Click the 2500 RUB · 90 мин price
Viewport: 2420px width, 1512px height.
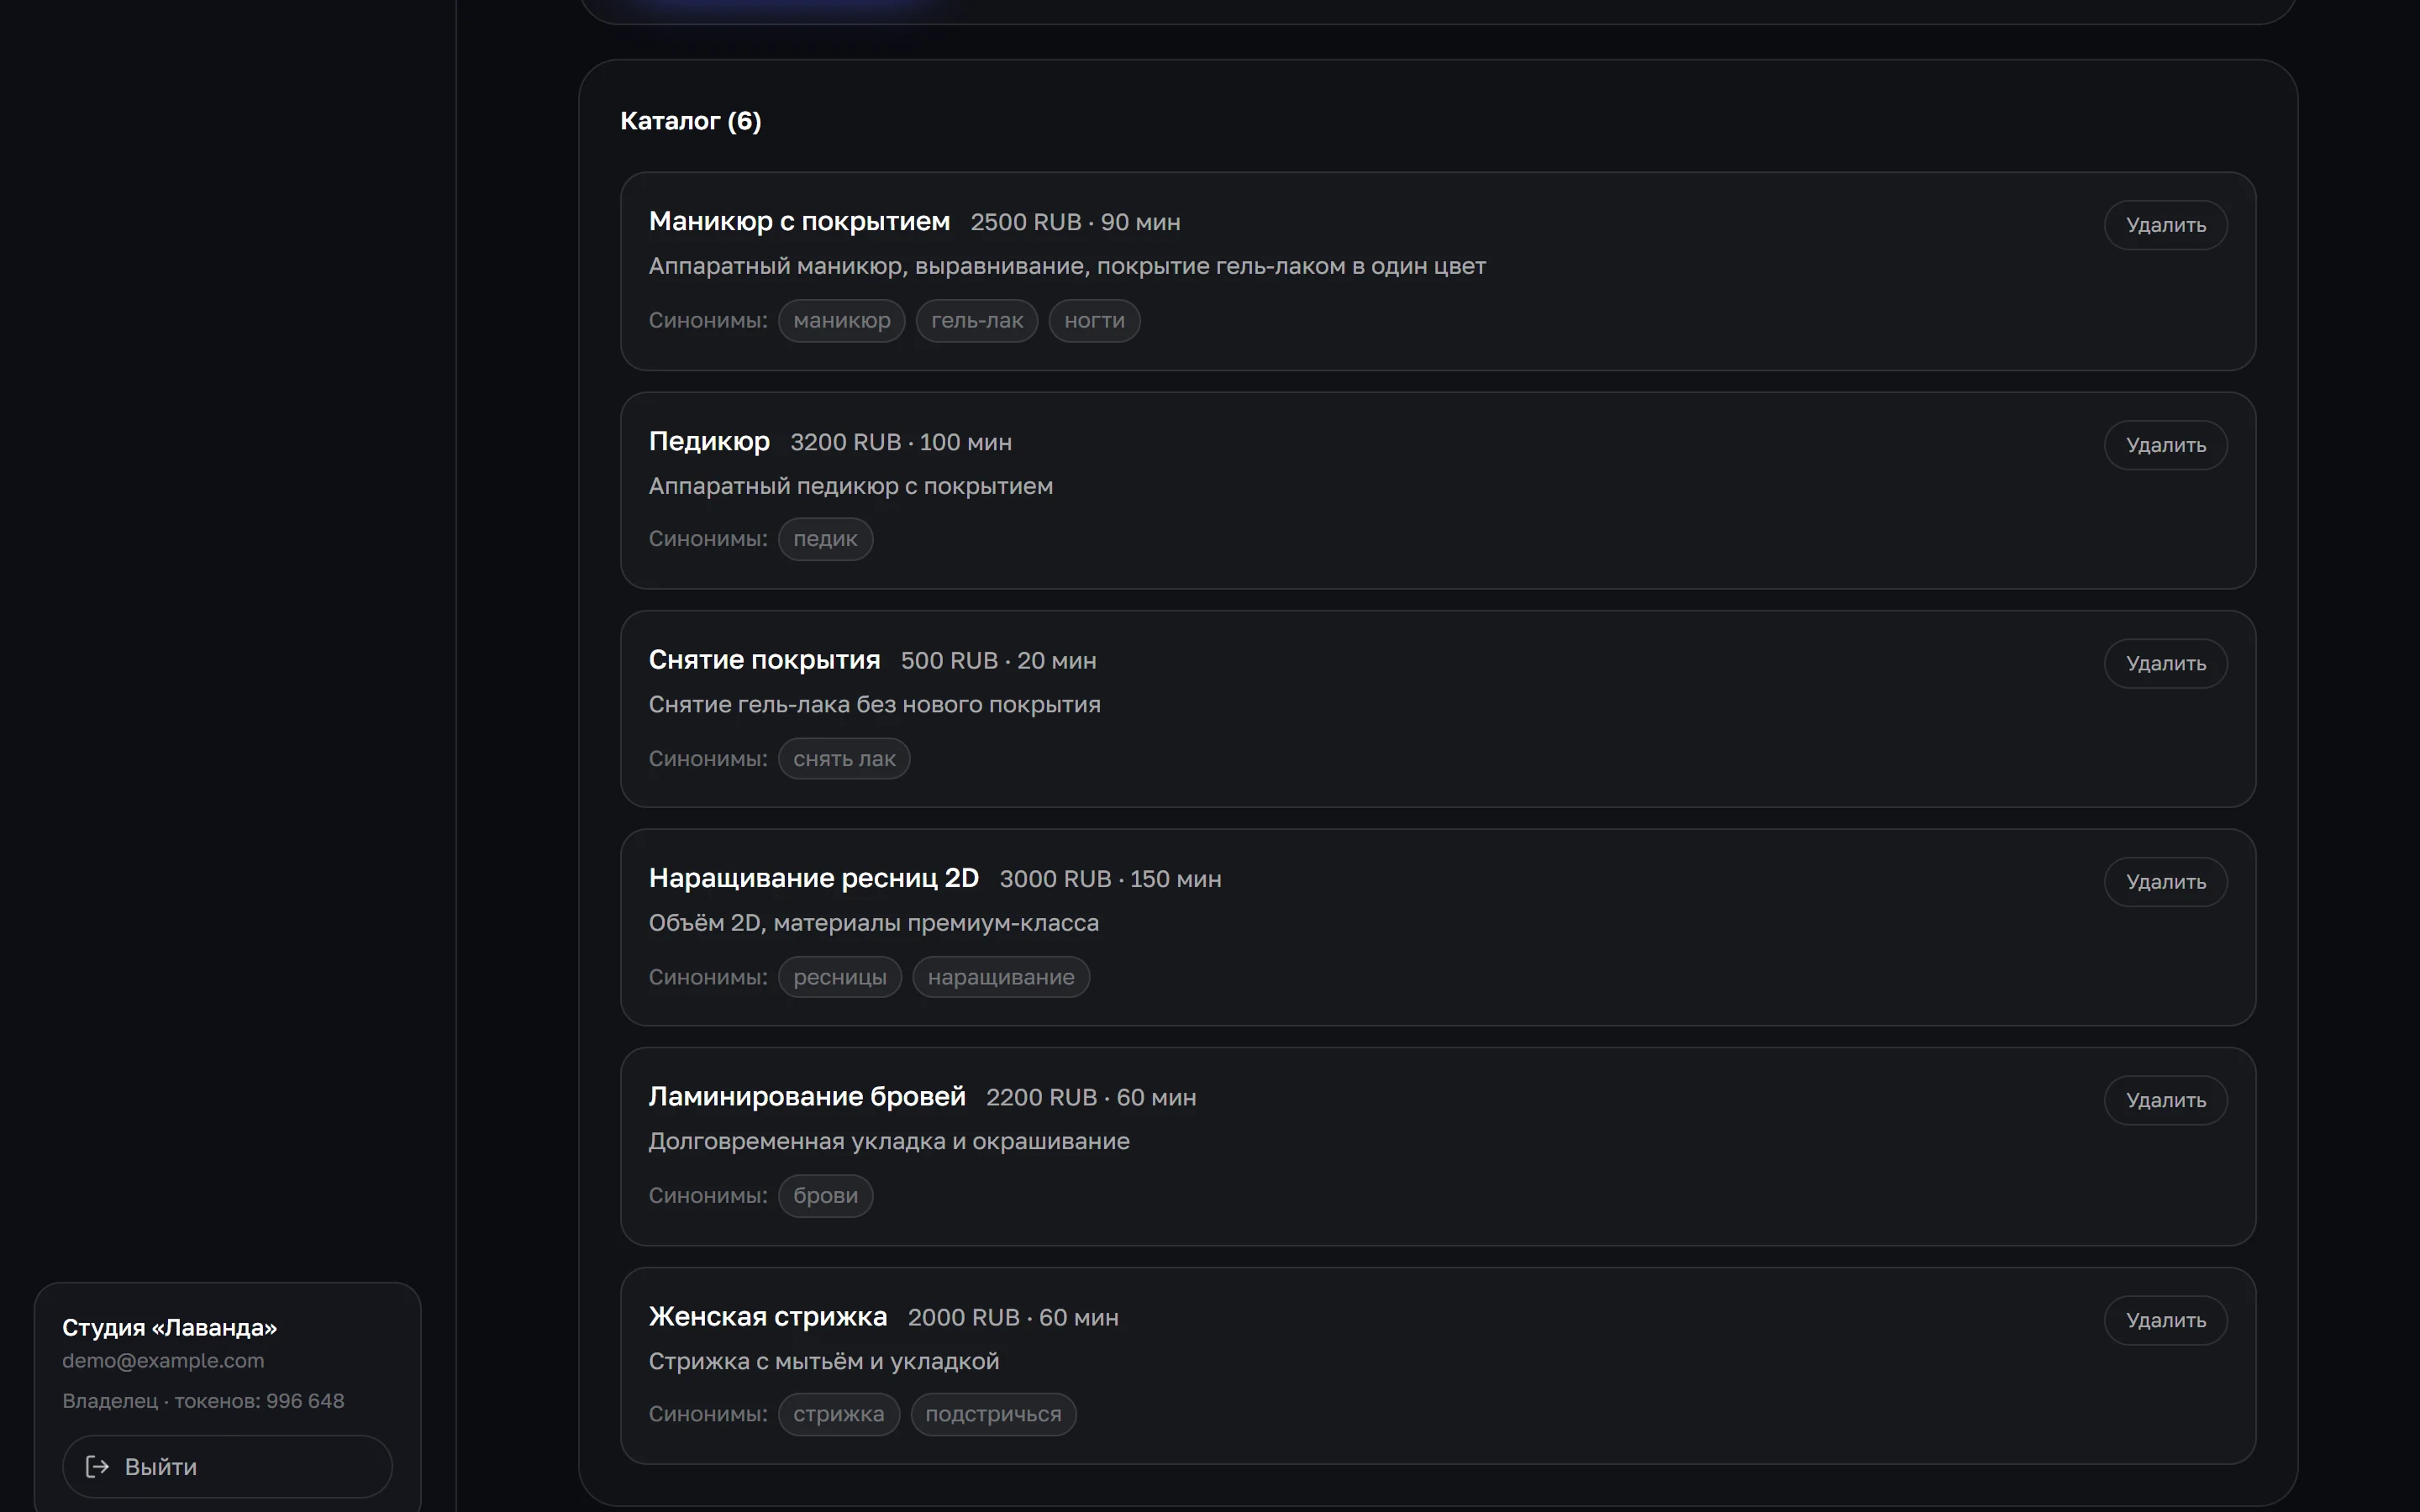click(1075, 222)
